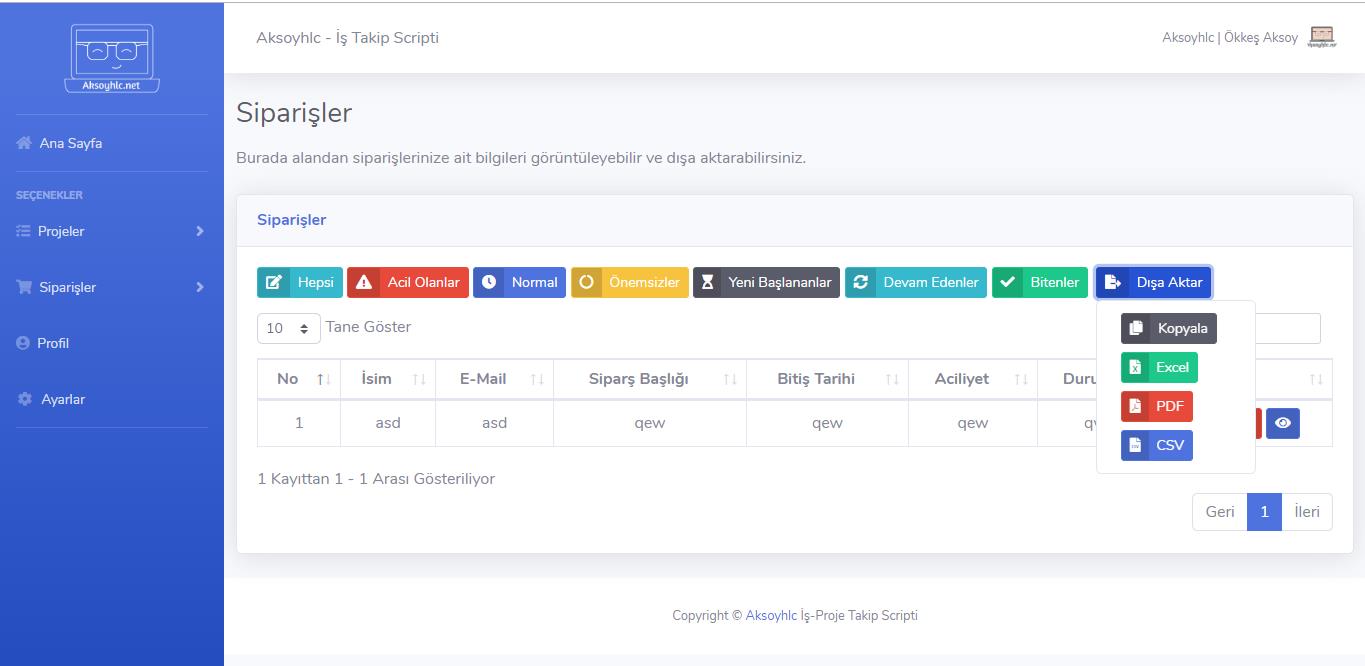The image size is (1365, 666).
Task: Click the user icon beside Profil
Action: [23, 343]
